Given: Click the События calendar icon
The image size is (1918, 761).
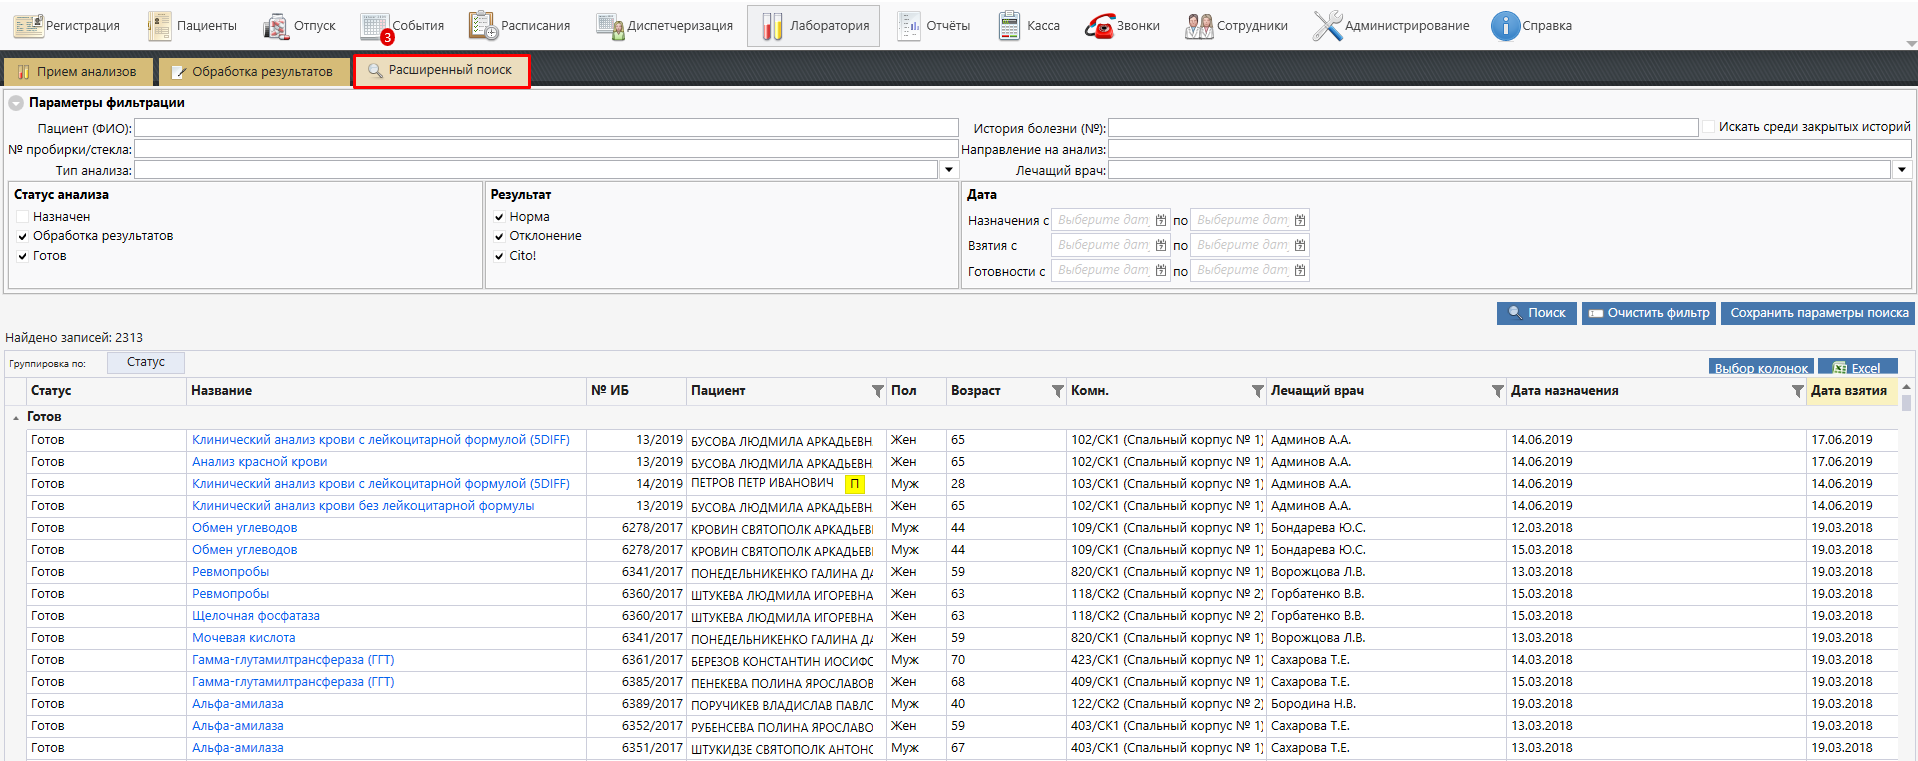Looking at the screenshot, I should (x=375, y=26).
